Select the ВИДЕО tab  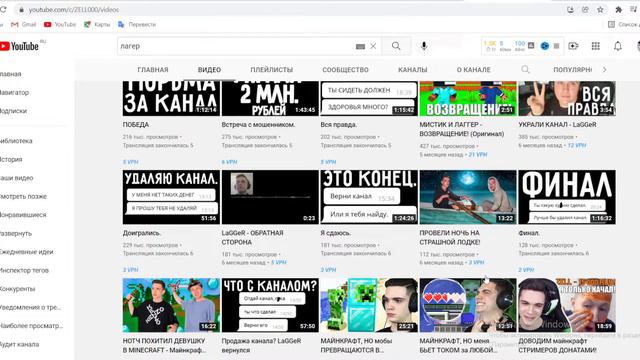coord(209,70)
